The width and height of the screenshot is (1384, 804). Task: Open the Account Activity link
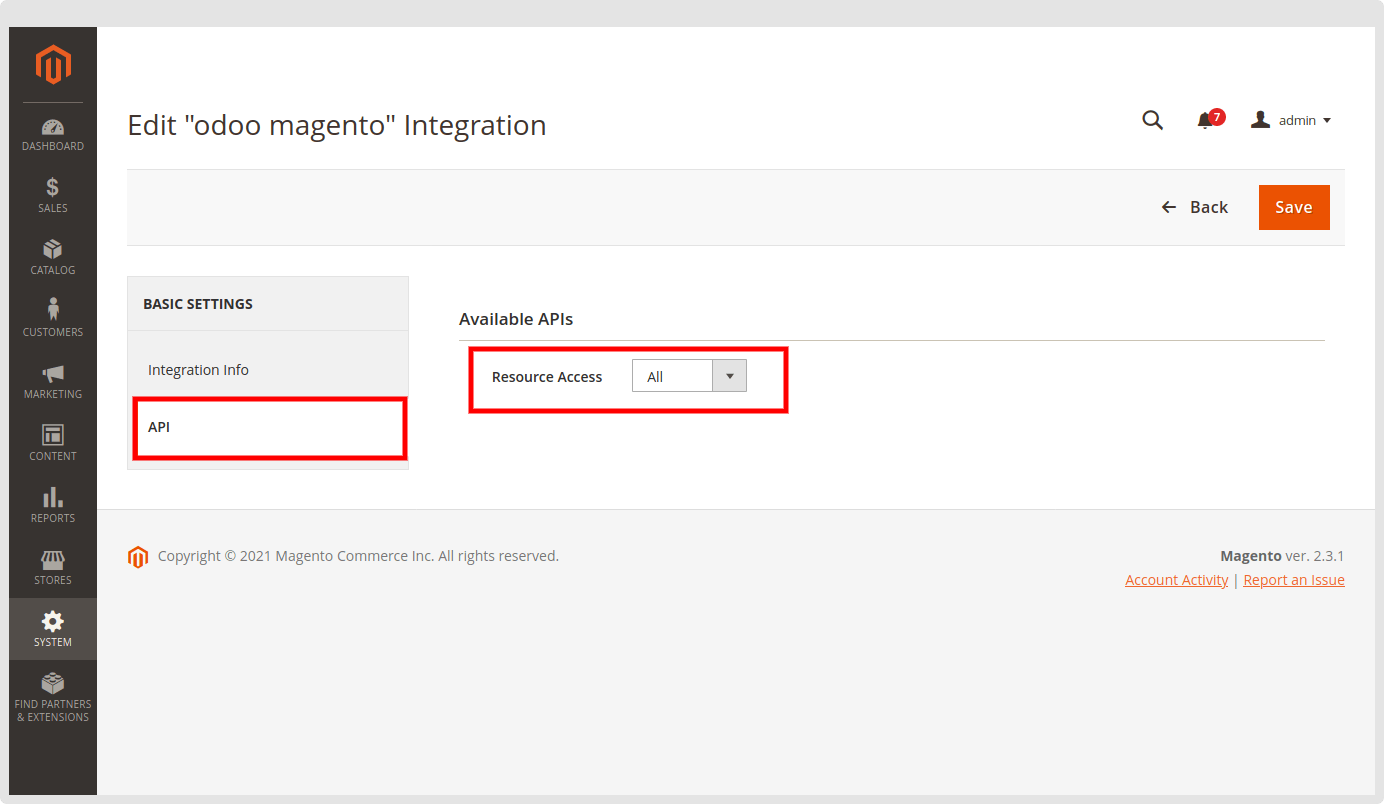[1176, 580]
